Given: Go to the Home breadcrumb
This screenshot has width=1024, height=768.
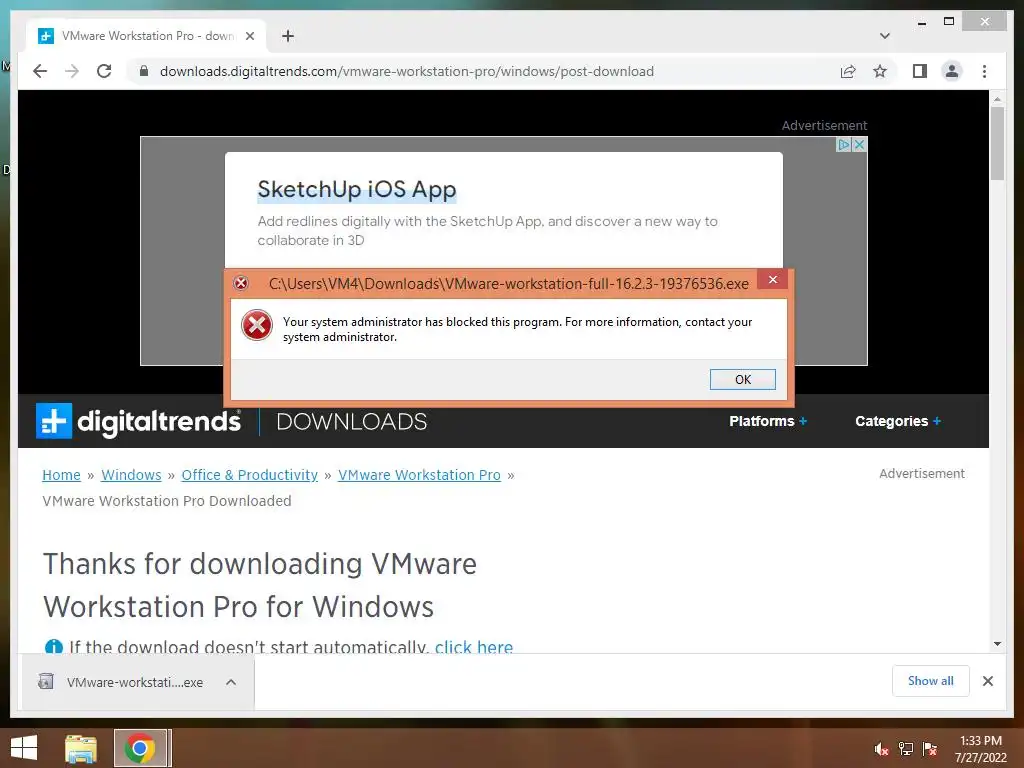Looking at the screenshot, I should tap(61, 475).
